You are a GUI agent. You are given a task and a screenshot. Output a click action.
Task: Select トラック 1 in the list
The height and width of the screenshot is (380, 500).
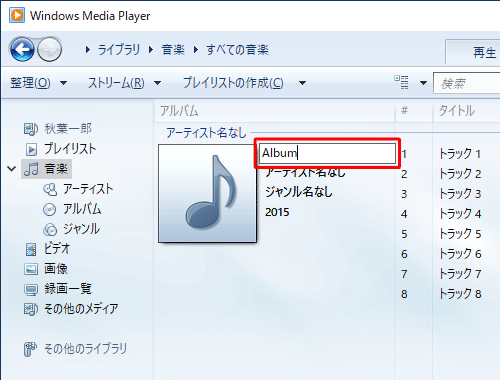pos(460,154)
